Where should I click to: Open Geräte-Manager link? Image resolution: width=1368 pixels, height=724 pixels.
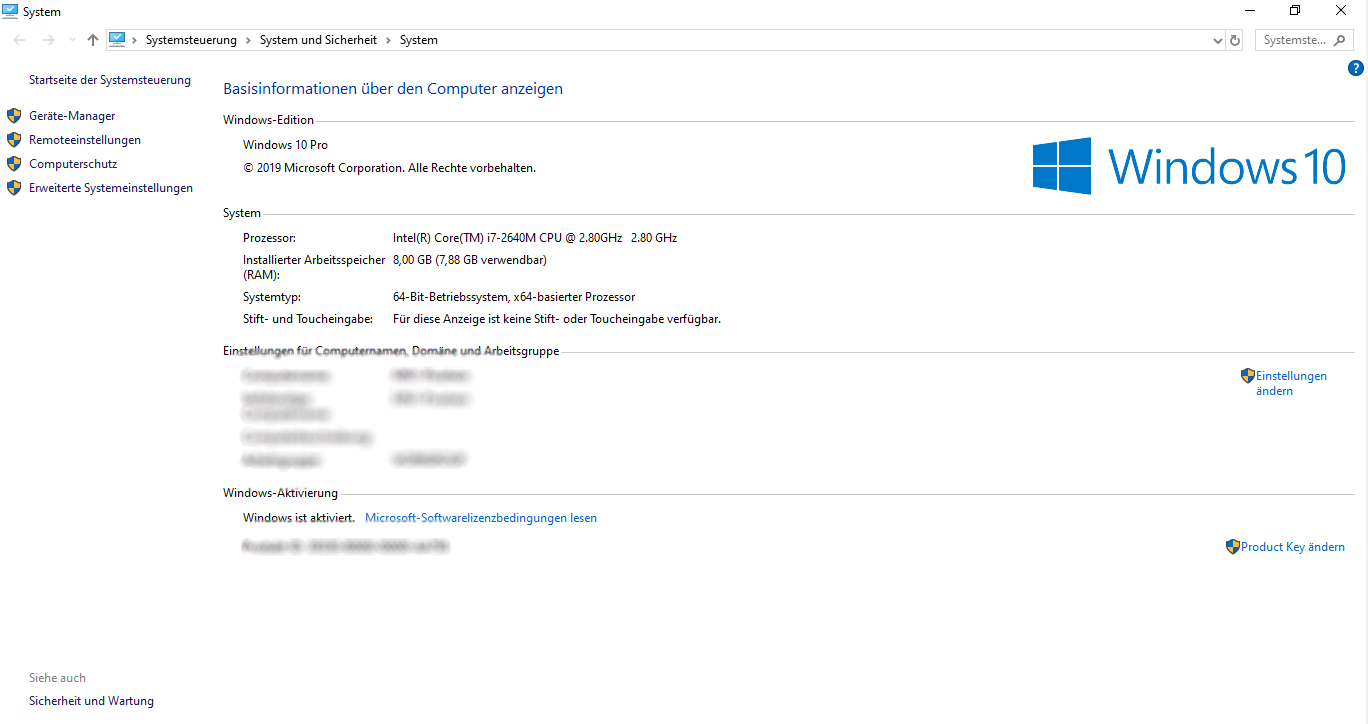tap(72, 116)
